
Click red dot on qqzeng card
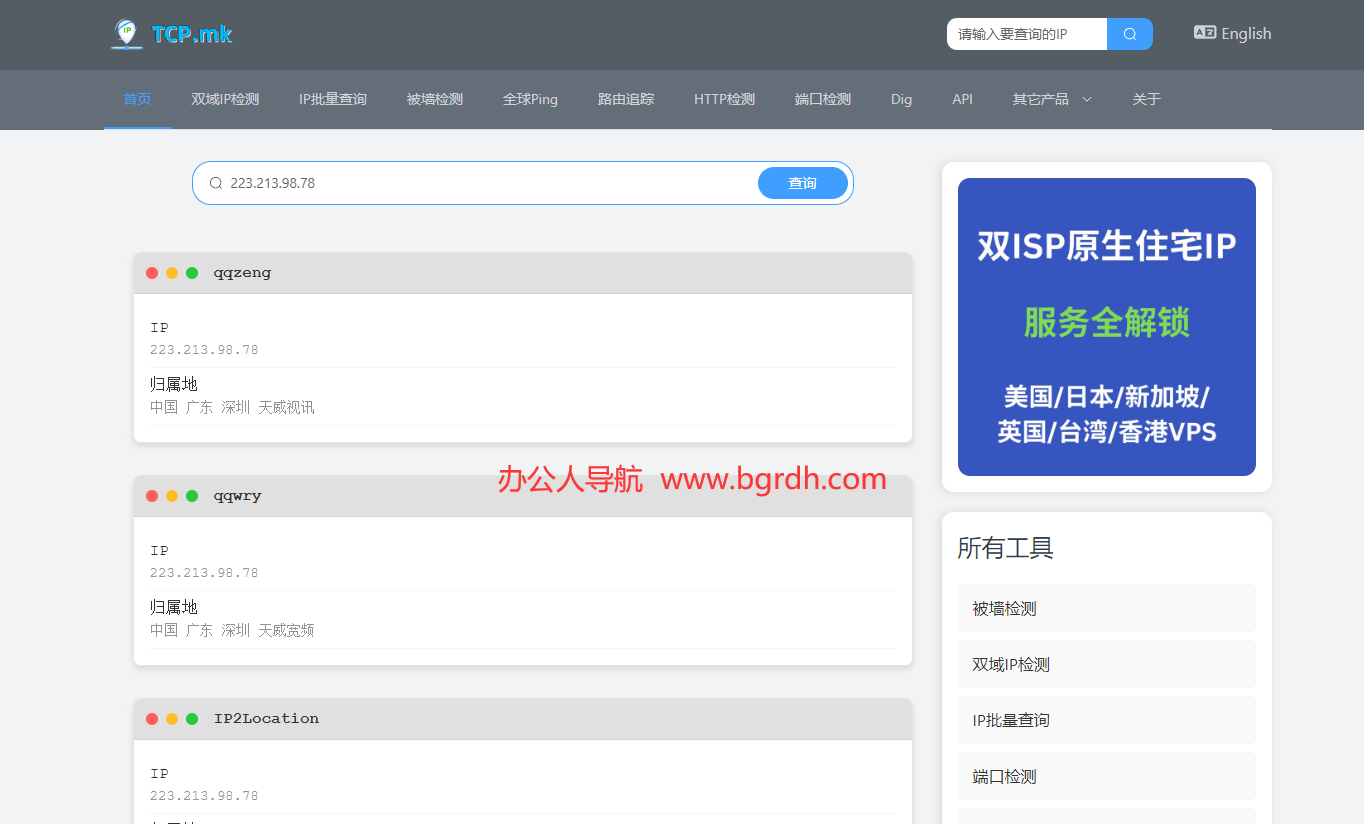152,273
